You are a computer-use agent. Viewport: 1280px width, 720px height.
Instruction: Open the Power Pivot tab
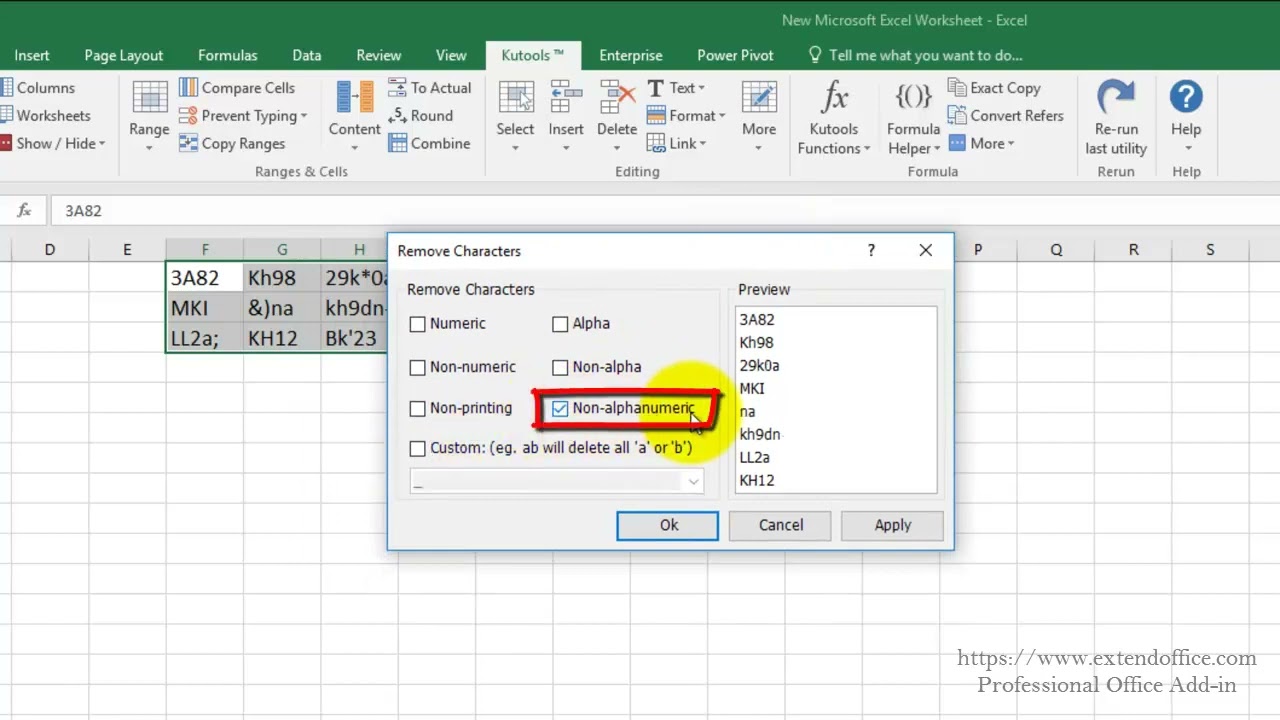(736, 56)
